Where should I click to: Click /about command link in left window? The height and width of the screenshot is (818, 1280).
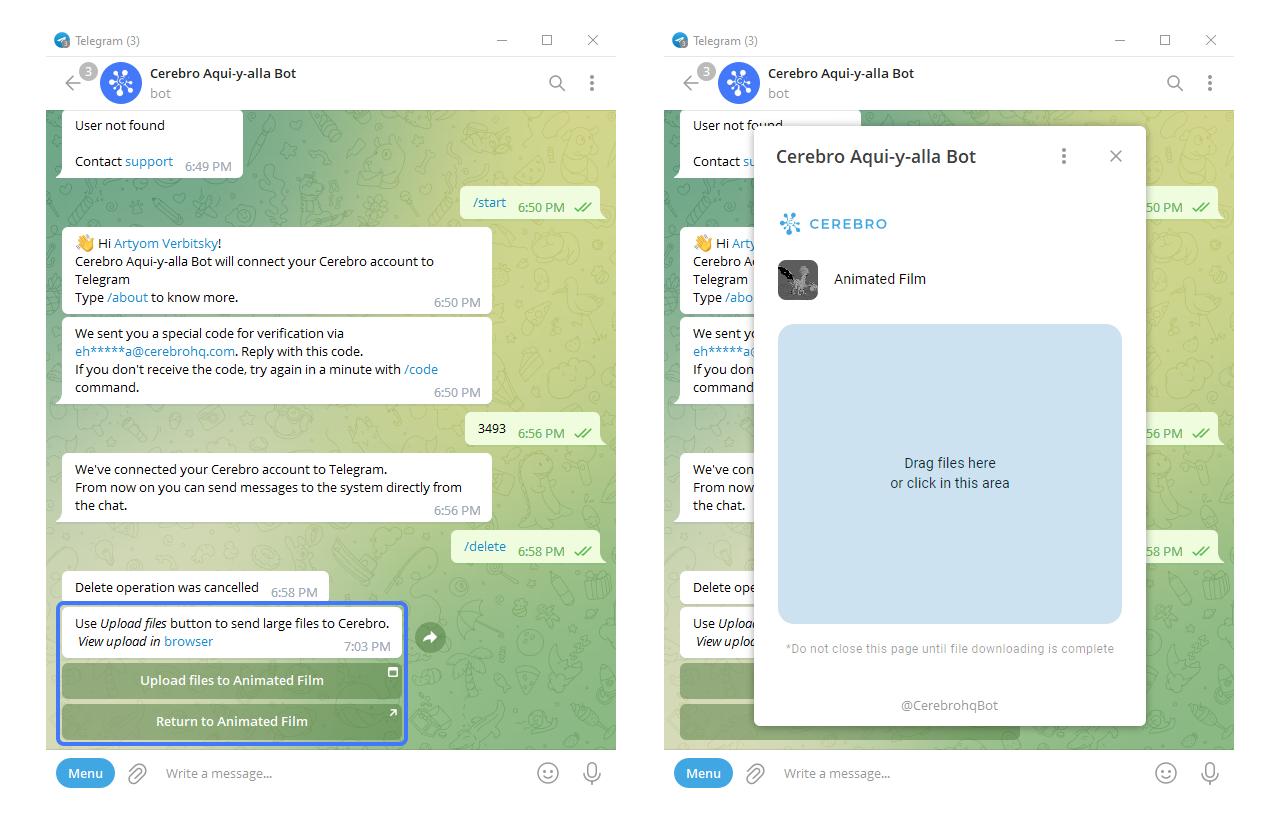pos(127,297)
